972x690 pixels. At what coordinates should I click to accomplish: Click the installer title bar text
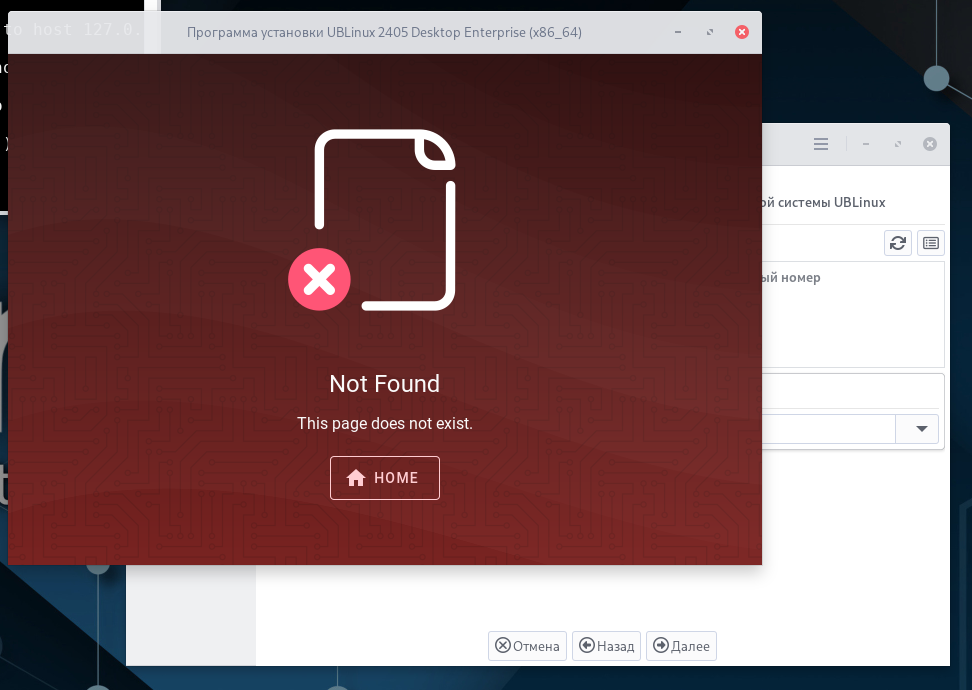[384, 32]
